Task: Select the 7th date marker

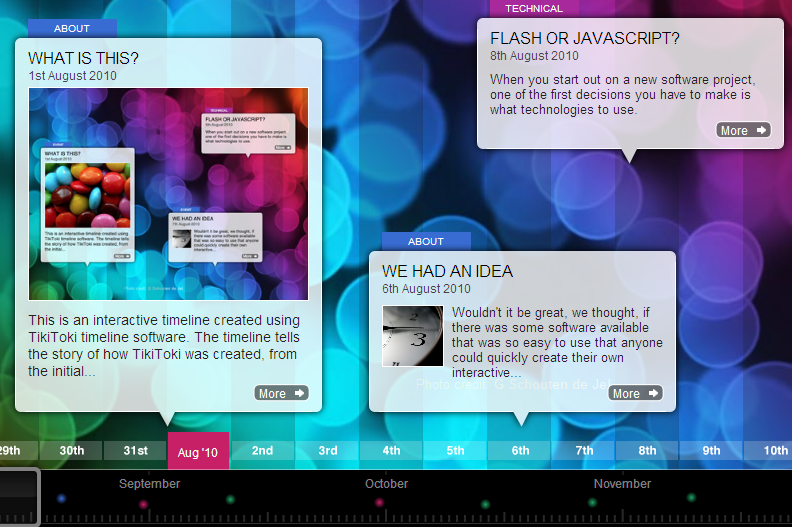Action: click(584, 450)
